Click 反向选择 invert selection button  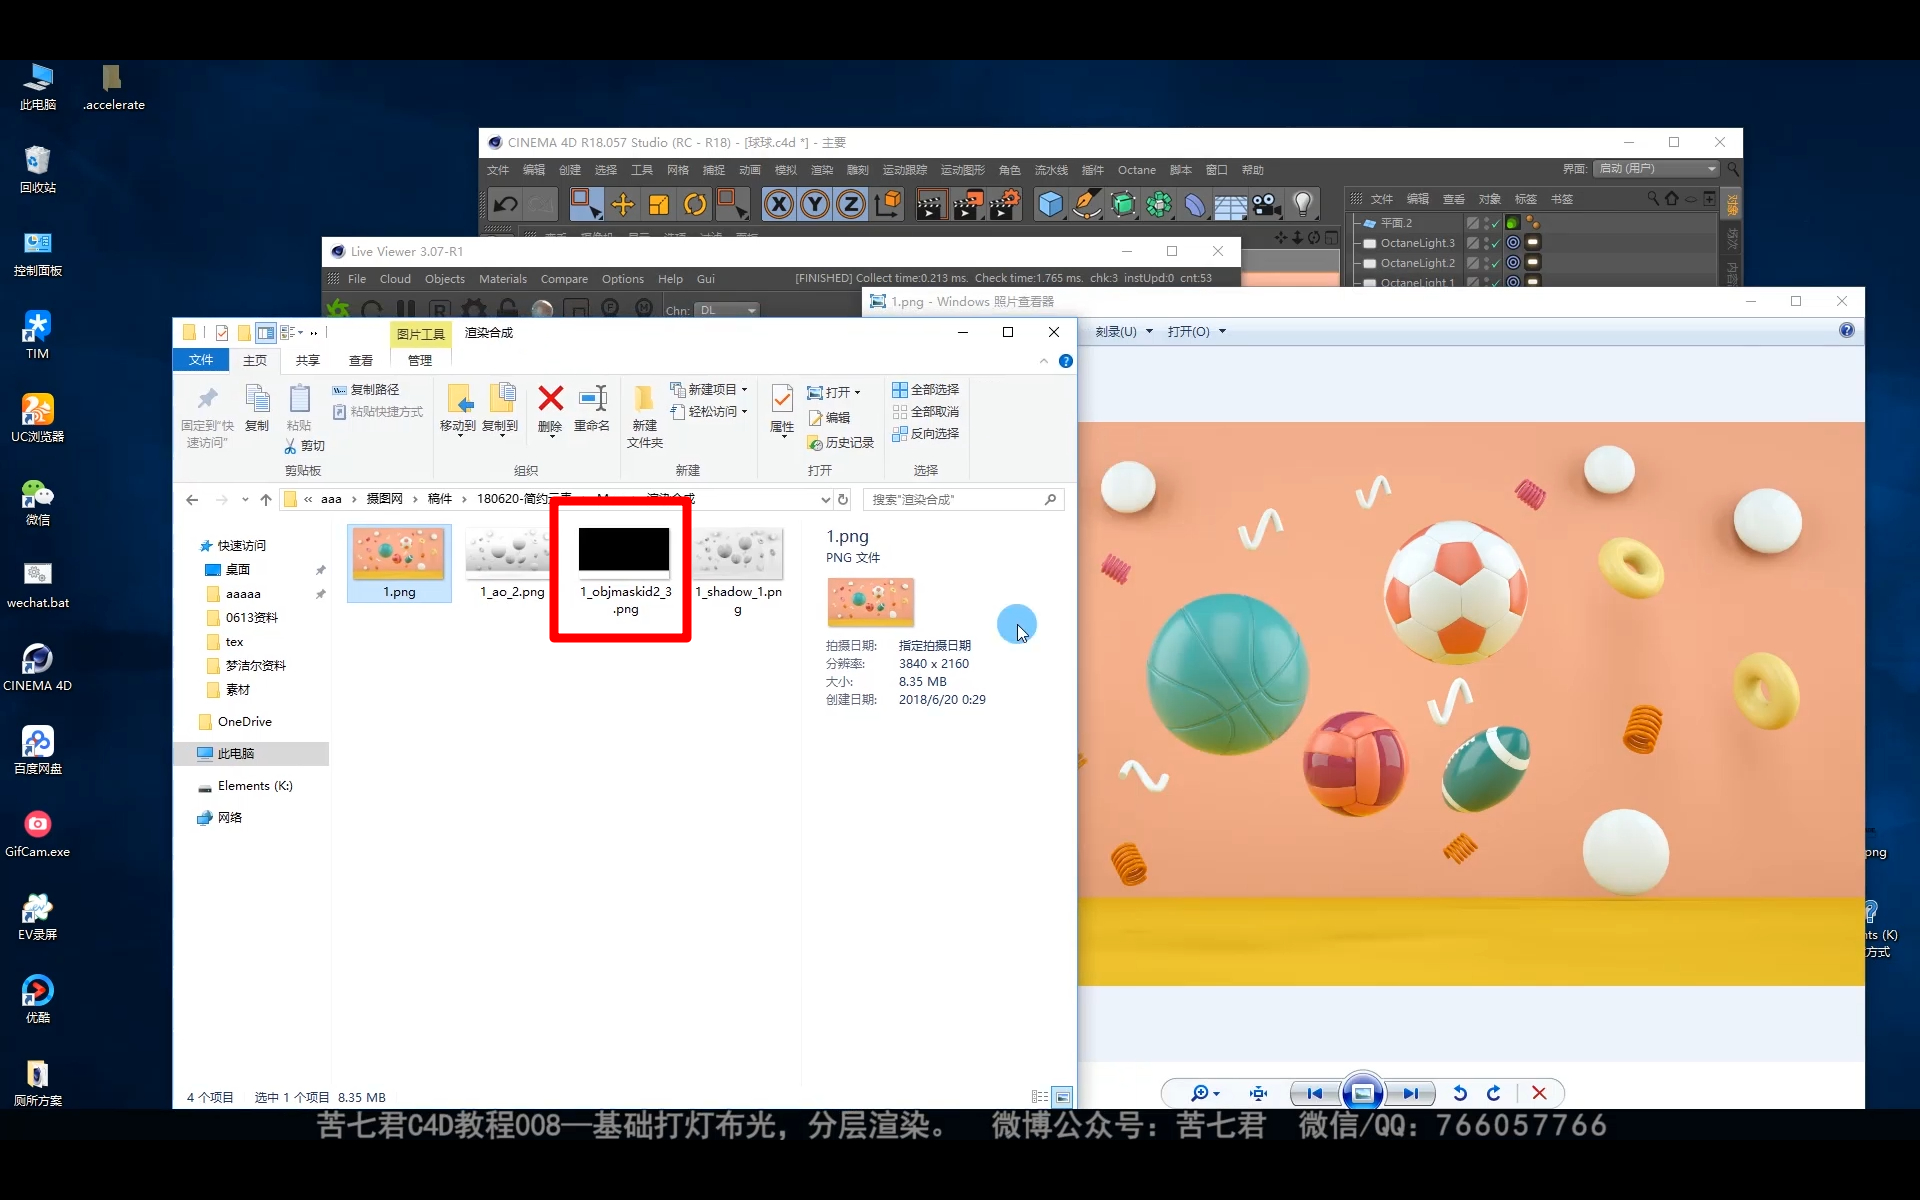(x=926, y=433)
